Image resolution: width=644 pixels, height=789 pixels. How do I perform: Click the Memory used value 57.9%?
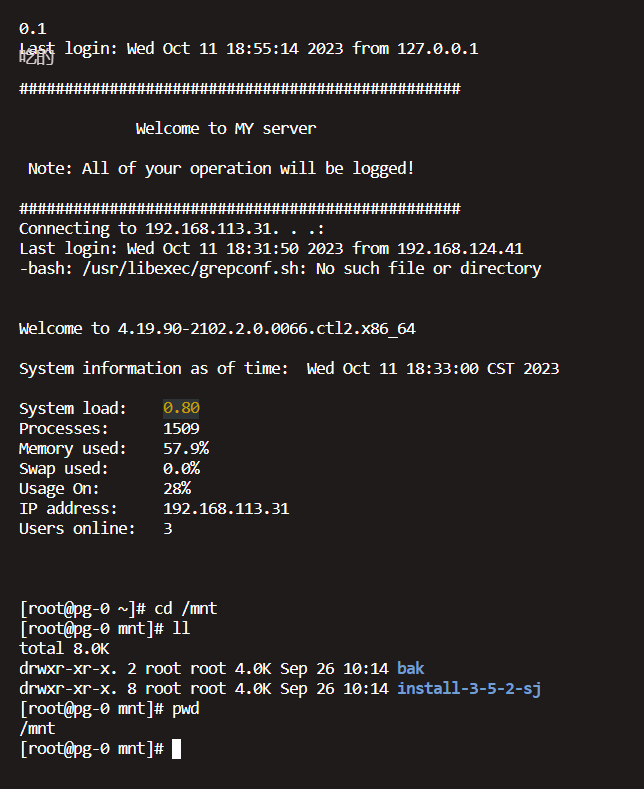[186, 448]
